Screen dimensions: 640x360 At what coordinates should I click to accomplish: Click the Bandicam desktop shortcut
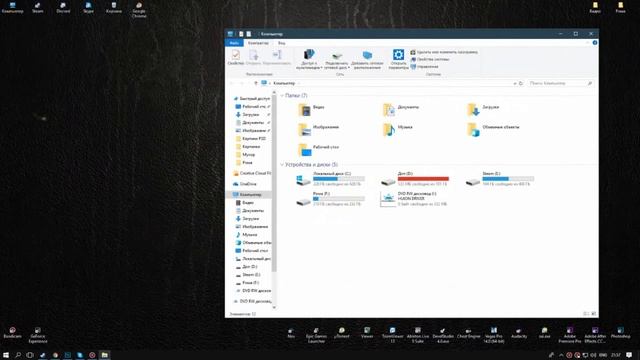click(x=12, y=333)
